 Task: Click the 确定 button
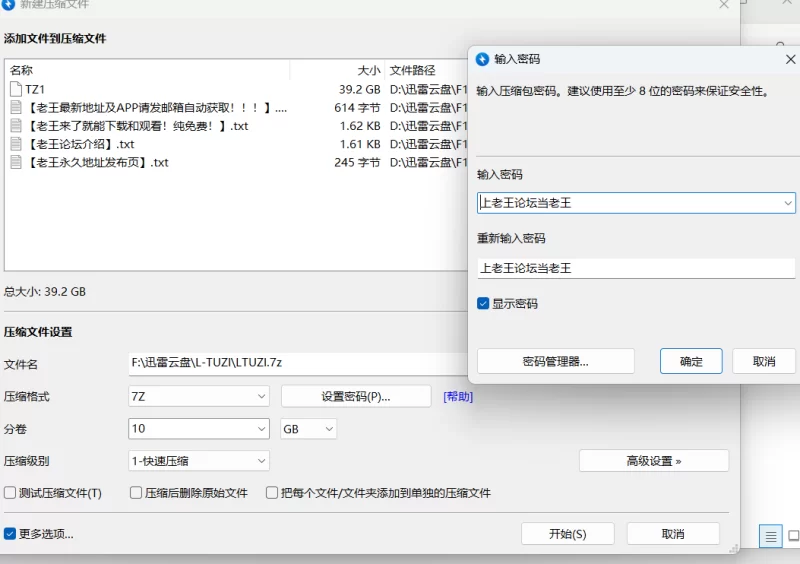click(x=691, y=361)
